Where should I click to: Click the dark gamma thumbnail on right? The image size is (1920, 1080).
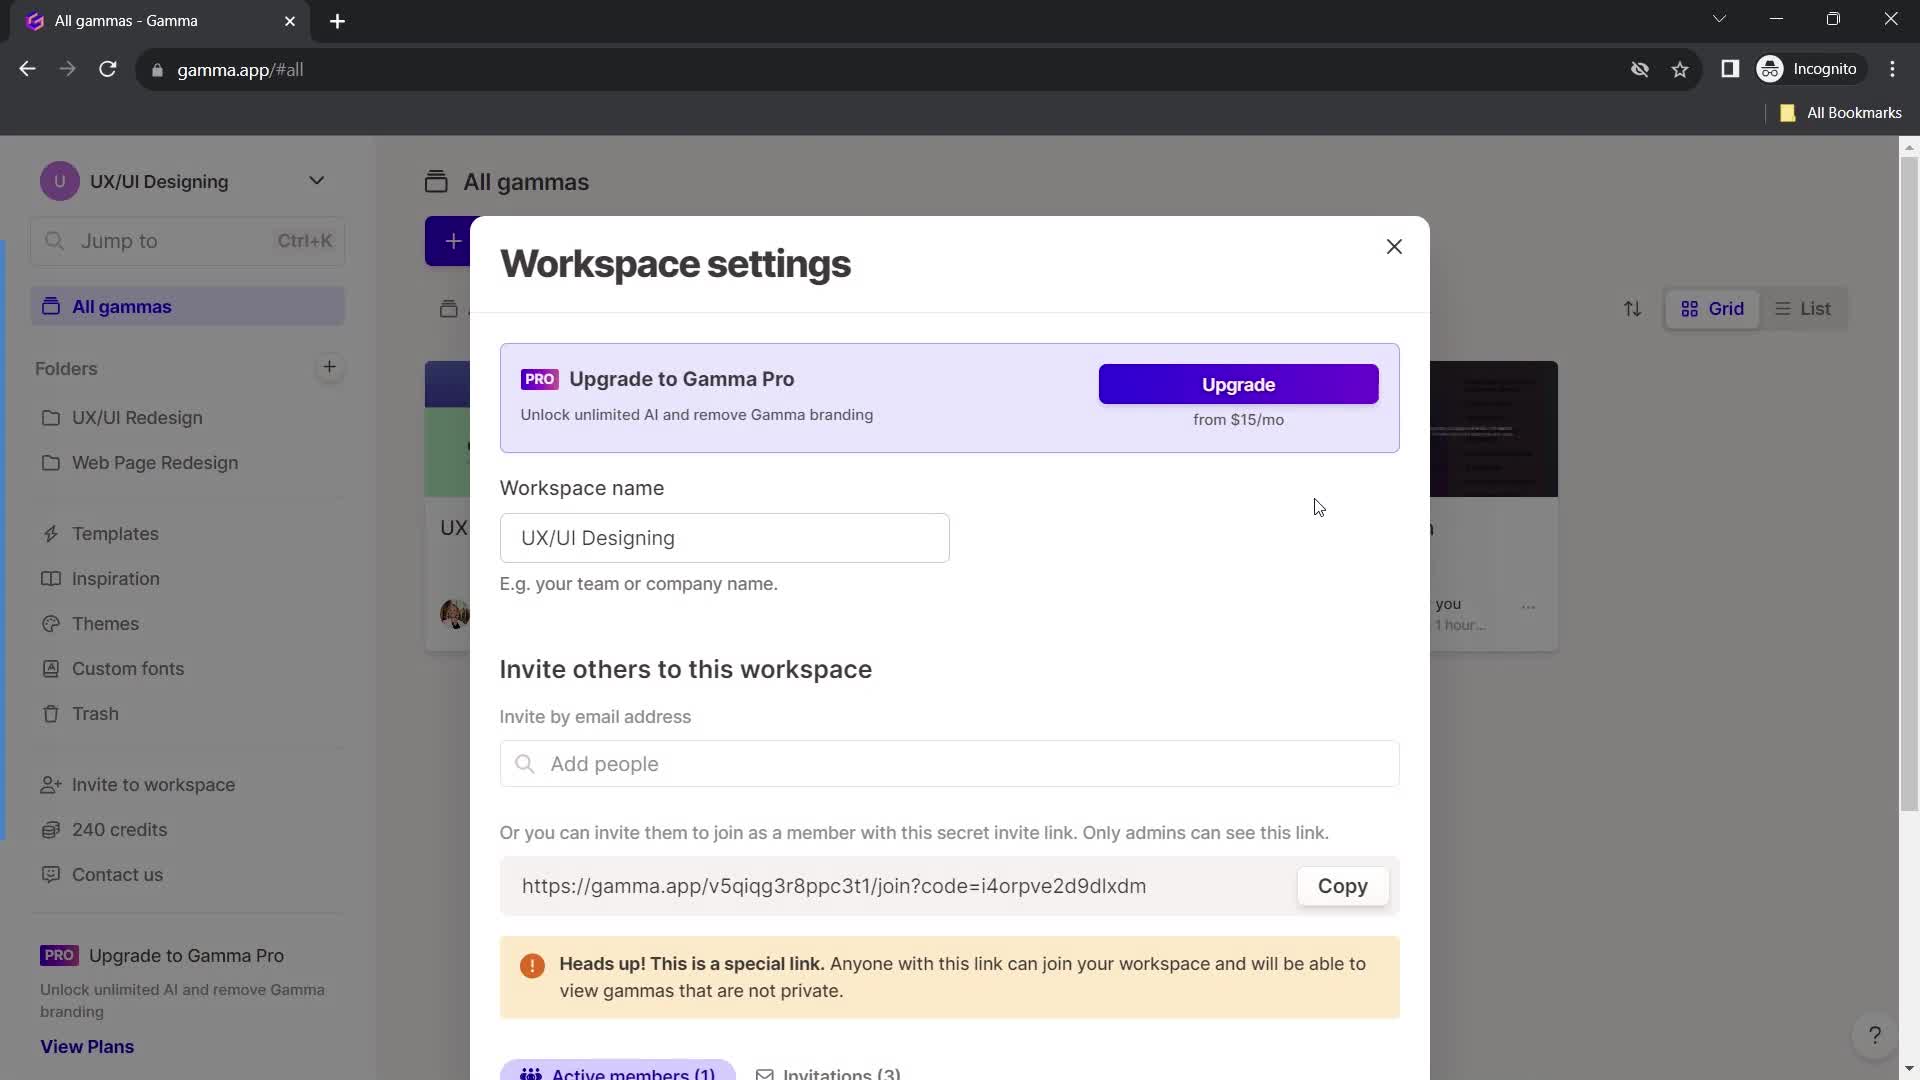click(1494, 429)
